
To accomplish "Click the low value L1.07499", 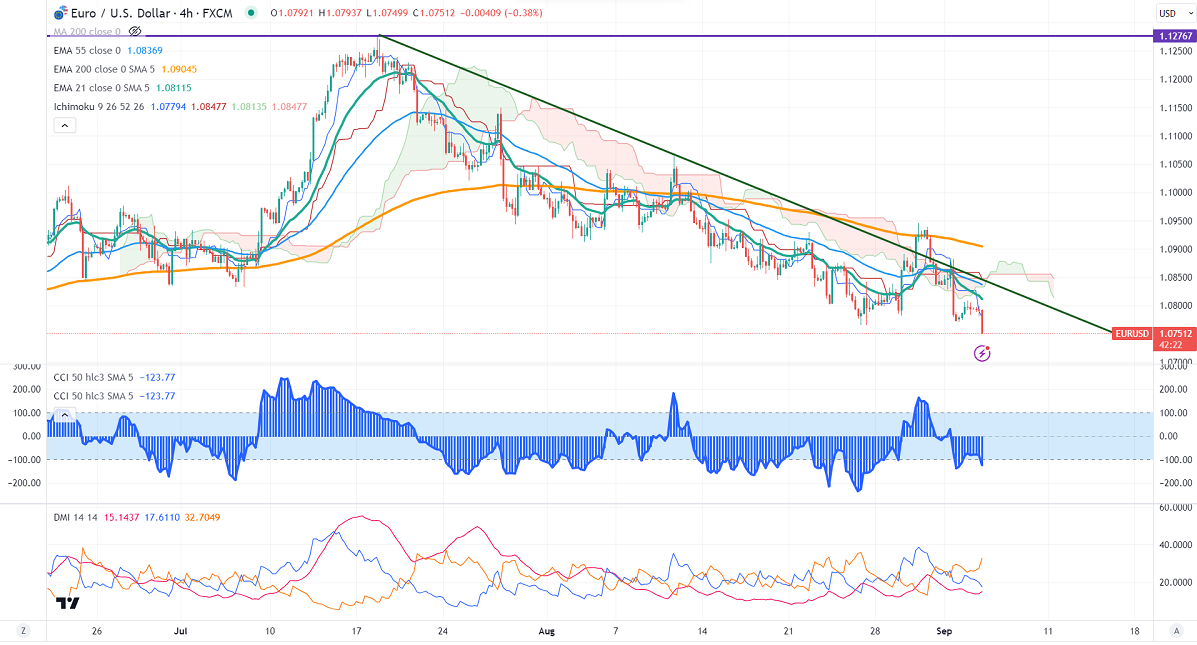I will (x=388, y=13).
